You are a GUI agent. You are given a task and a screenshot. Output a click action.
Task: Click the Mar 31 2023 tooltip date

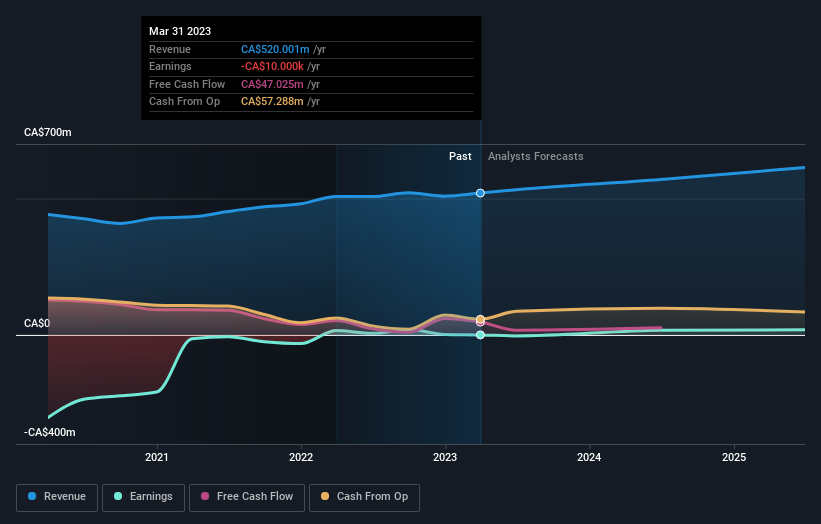[180, 31]
